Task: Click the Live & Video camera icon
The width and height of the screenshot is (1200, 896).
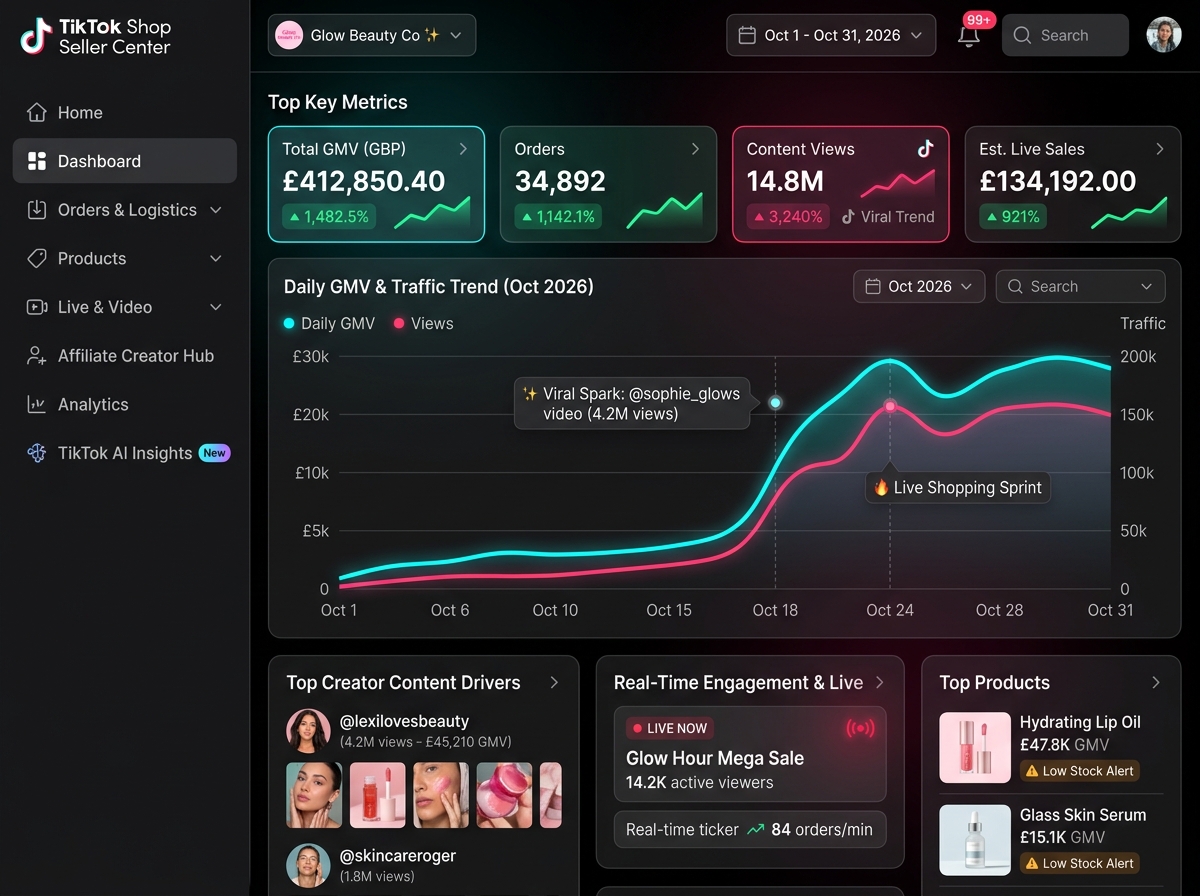Action: tap(37, 307)
